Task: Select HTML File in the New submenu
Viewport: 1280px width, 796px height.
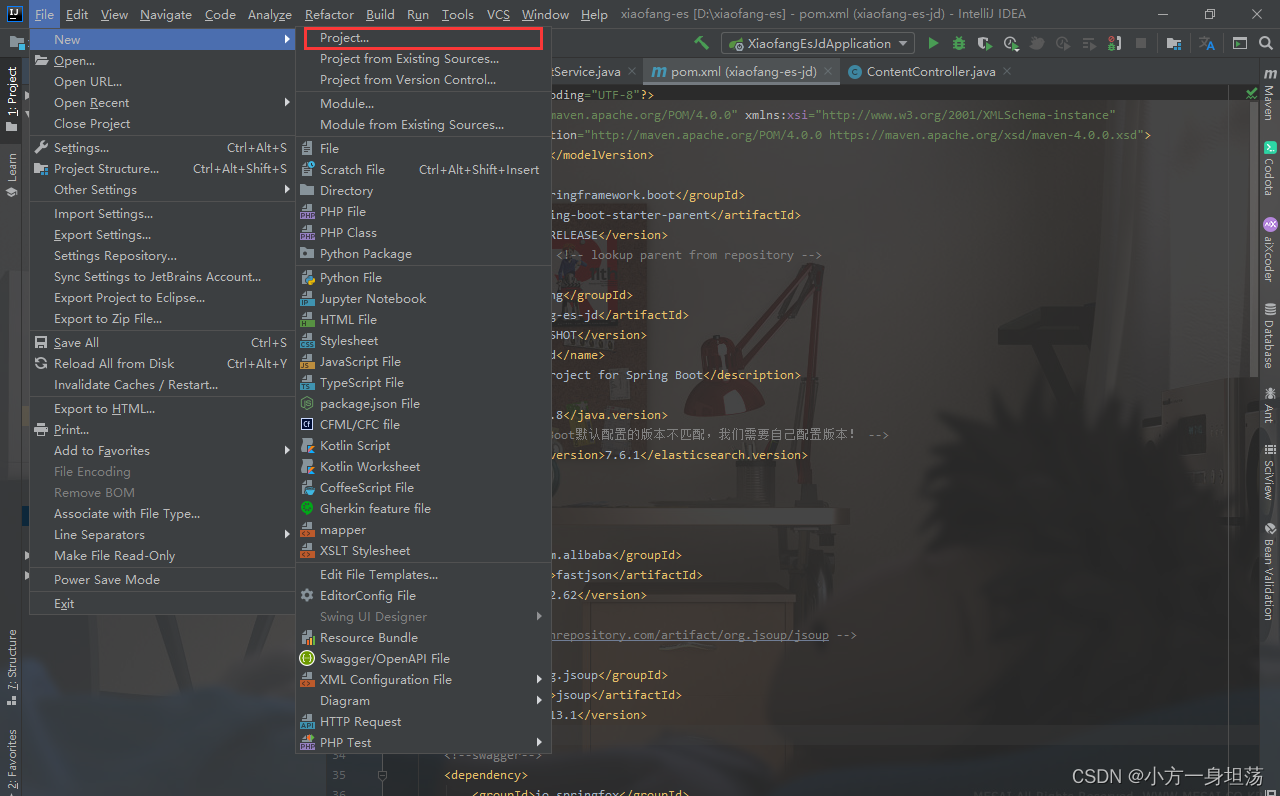Action: tap(423, 319)
